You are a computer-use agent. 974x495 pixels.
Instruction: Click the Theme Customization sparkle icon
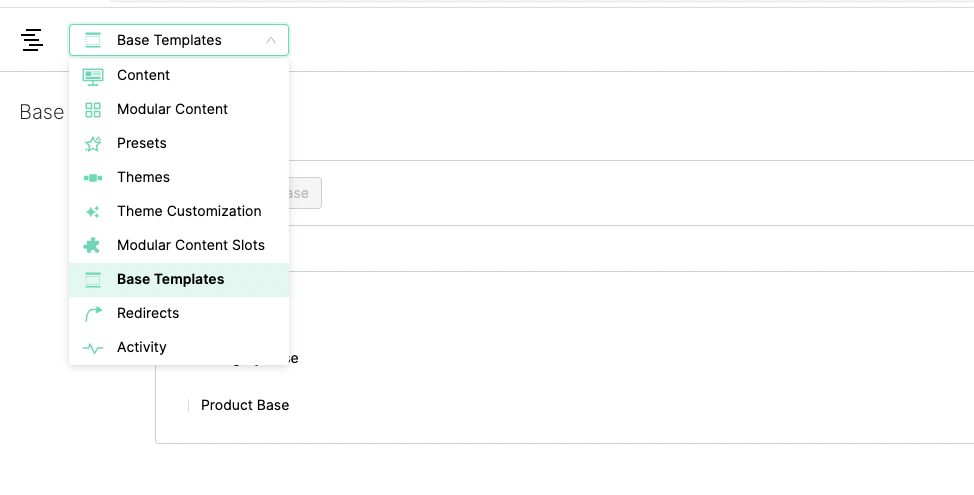pos(93,211)
